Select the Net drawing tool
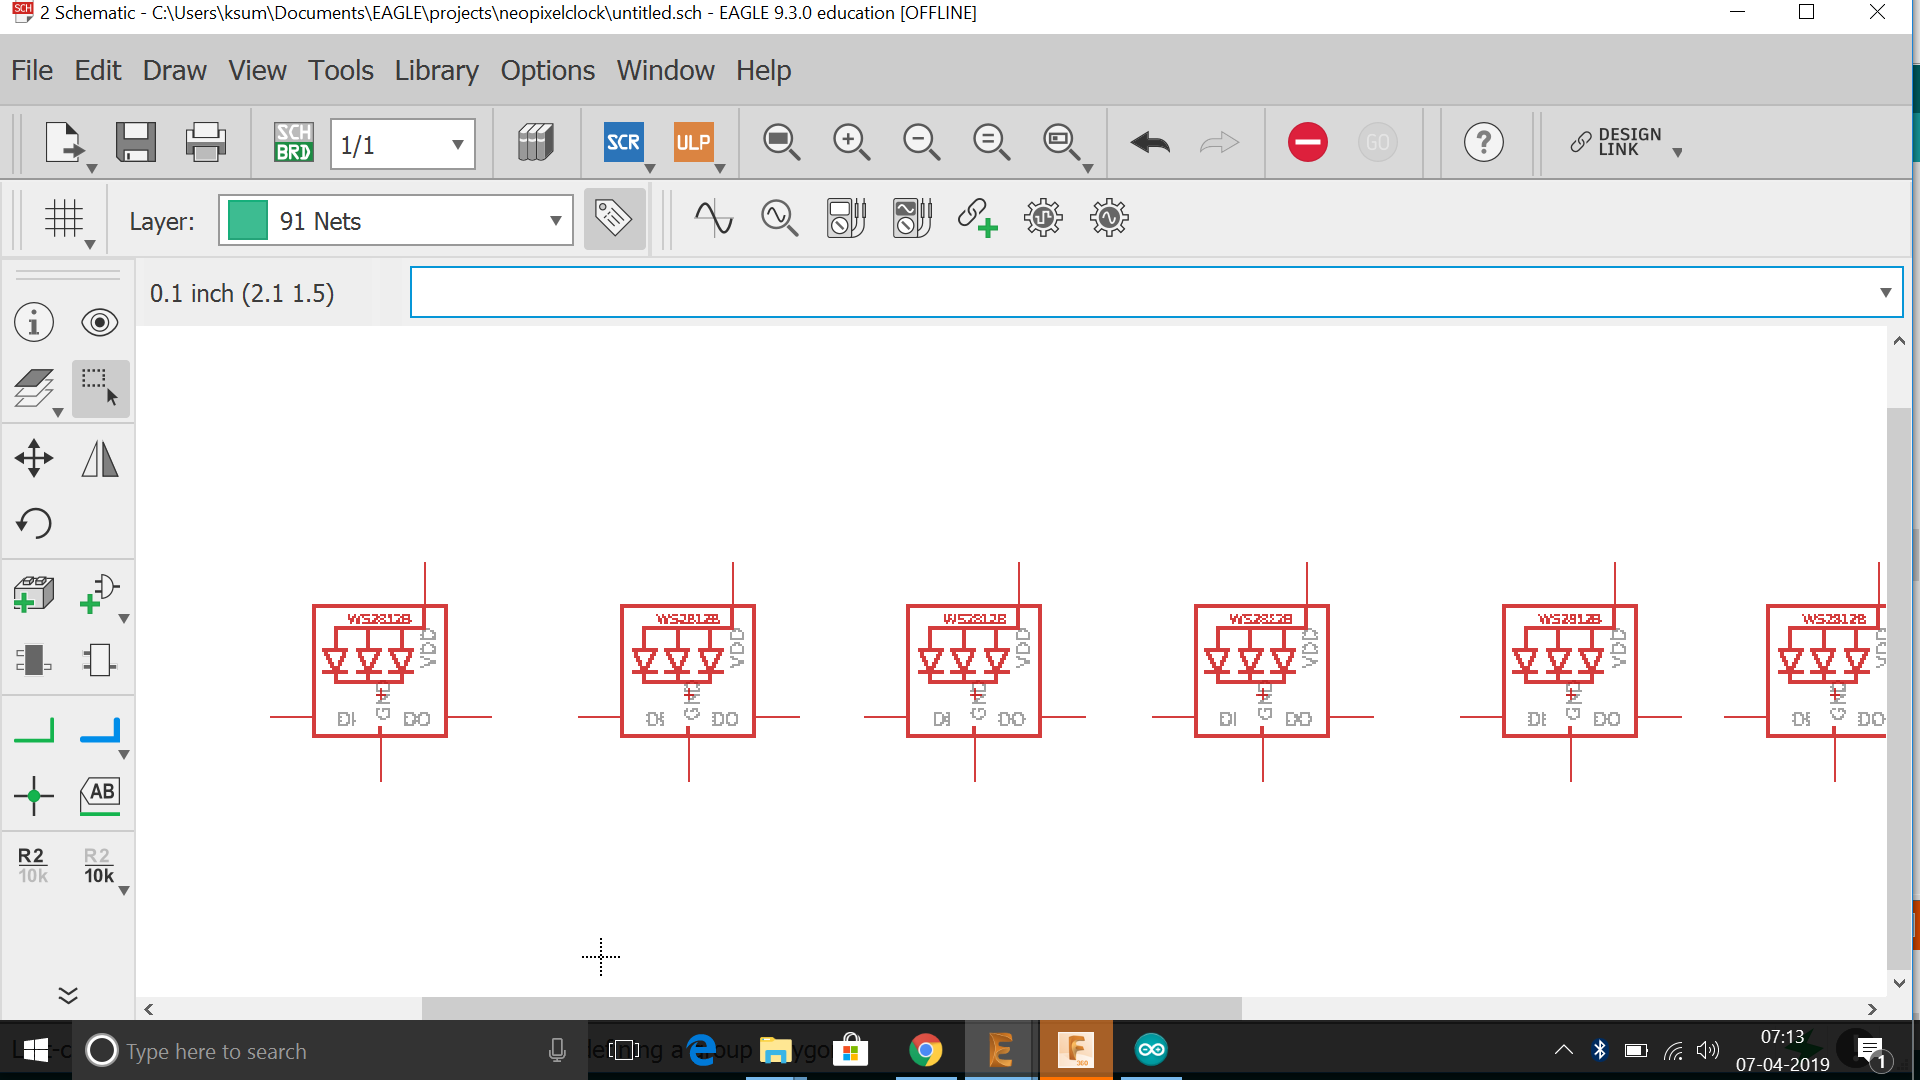 [34, 731]
